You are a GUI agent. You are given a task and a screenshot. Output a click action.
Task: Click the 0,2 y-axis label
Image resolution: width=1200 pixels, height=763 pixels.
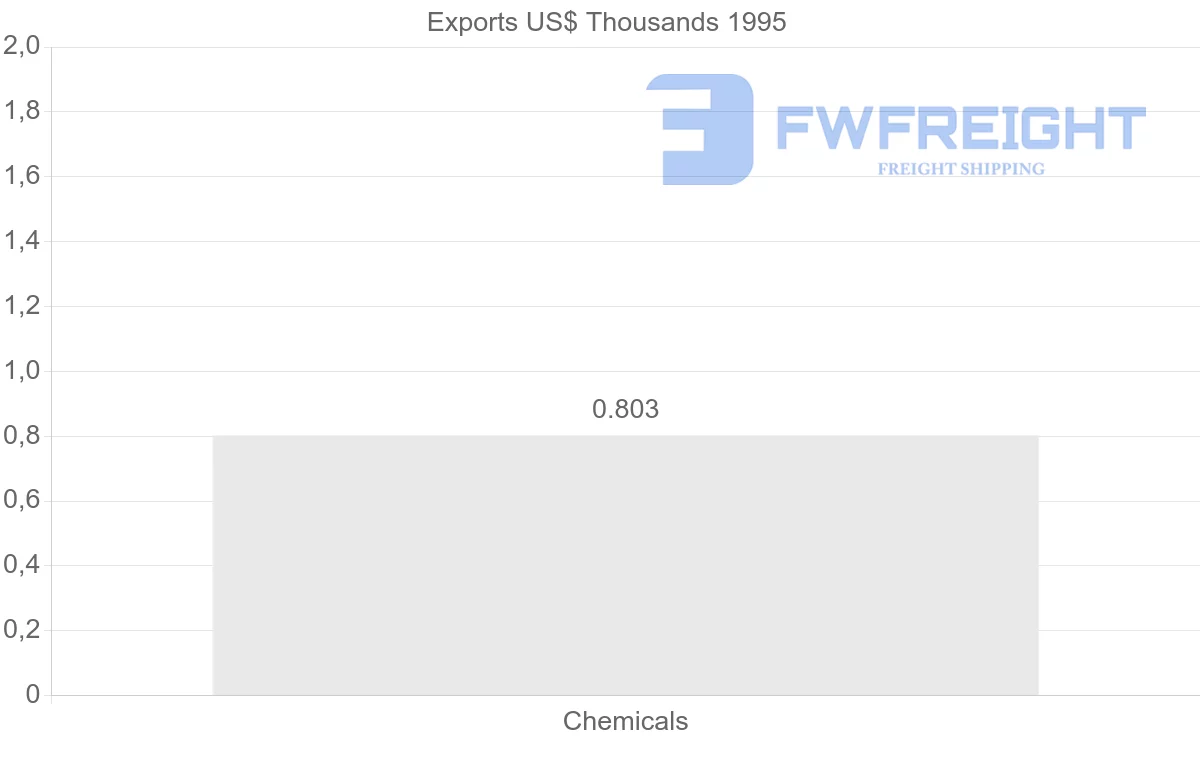[22, 631]
